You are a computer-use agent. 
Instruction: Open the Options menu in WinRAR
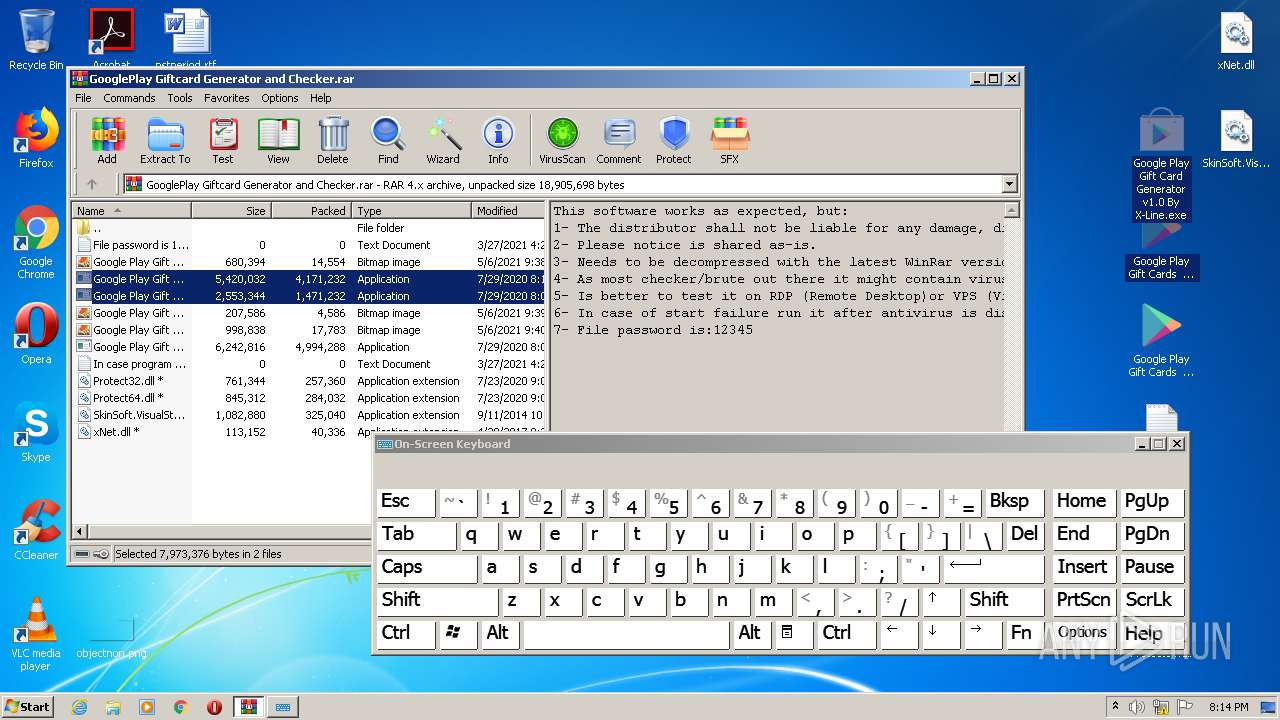point(280,98)
